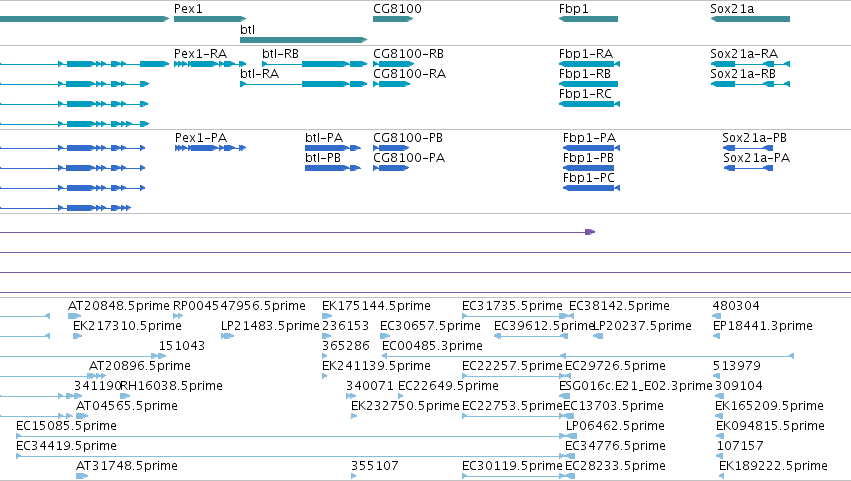
Task: Select the Sox21a-PB protein glyph
Action: [748, 148]
